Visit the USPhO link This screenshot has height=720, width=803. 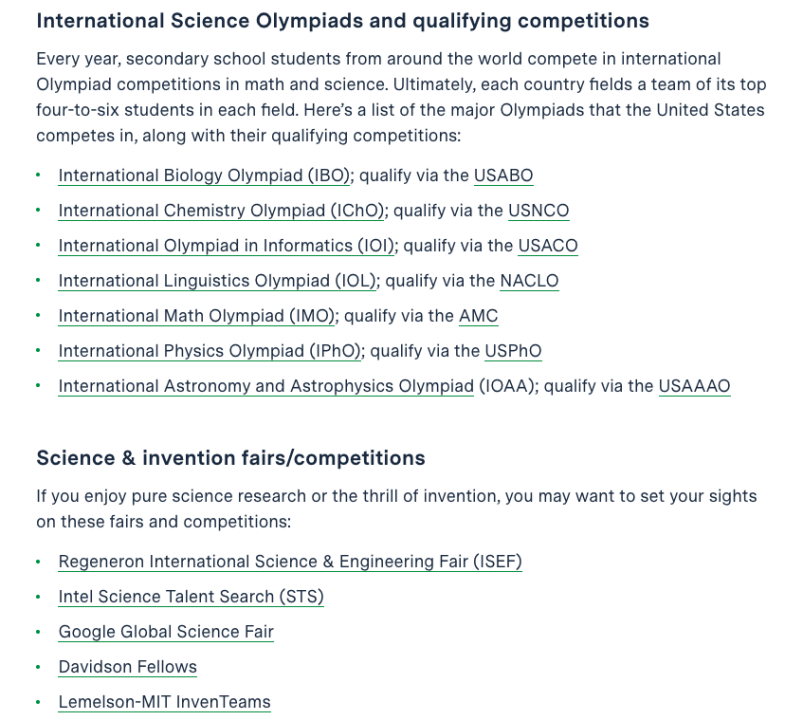point(513,351)
